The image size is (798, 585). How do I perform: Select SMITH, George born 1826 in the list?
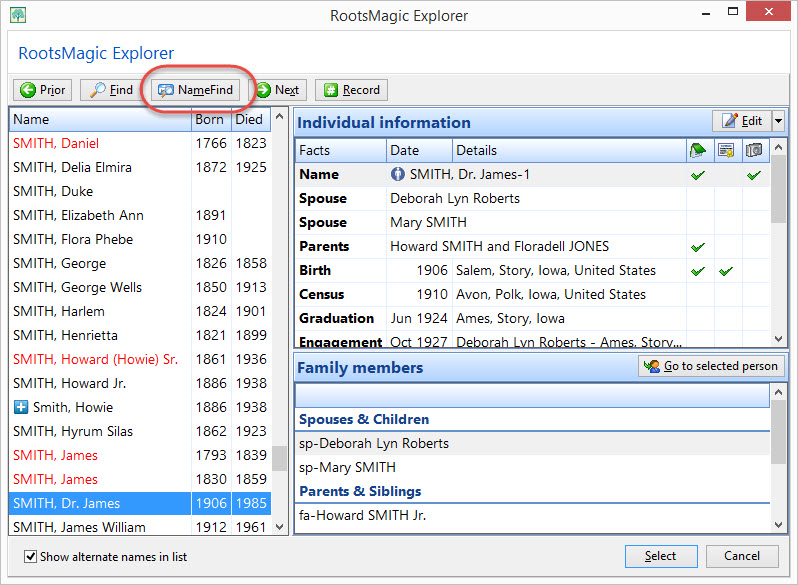tap(140, 263)
